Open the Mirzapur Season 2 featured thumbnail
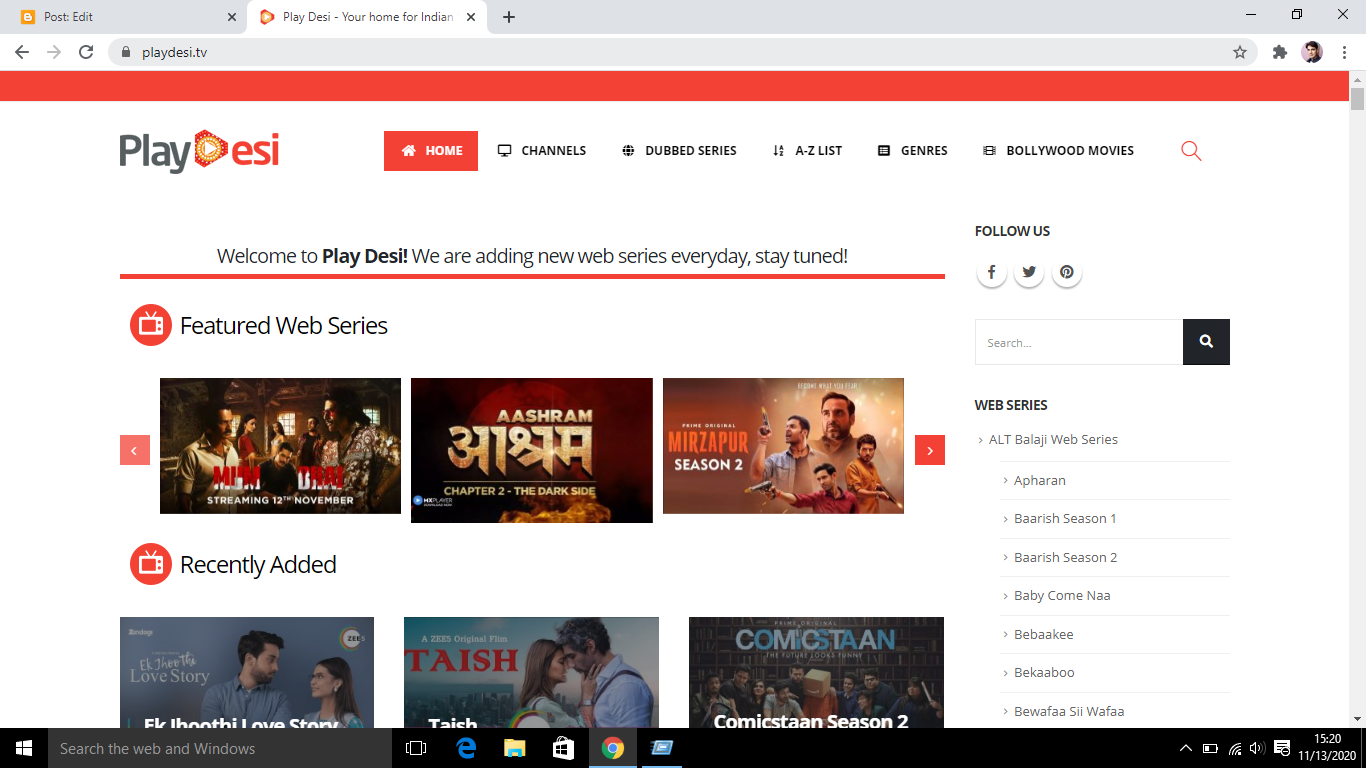 pyautogui.click(x=783, y=446)
